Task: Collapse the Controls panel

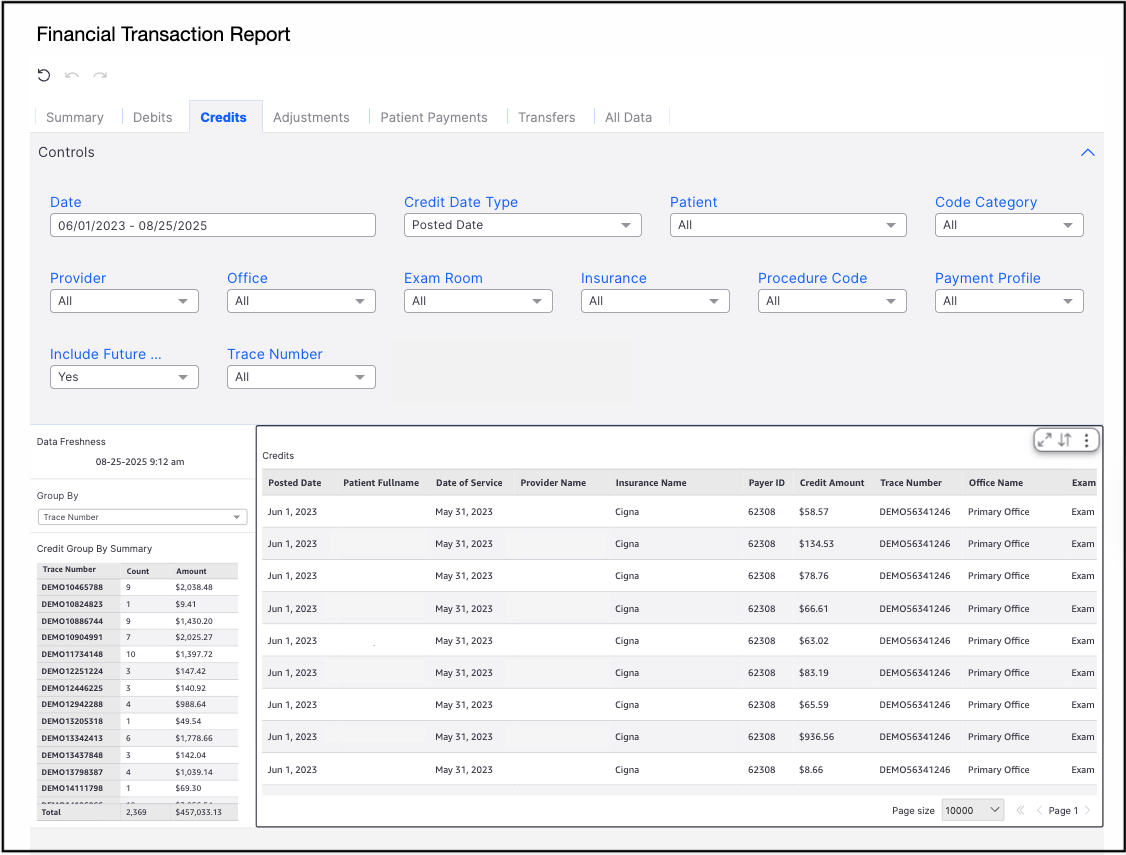Action: coord(1088,153)
